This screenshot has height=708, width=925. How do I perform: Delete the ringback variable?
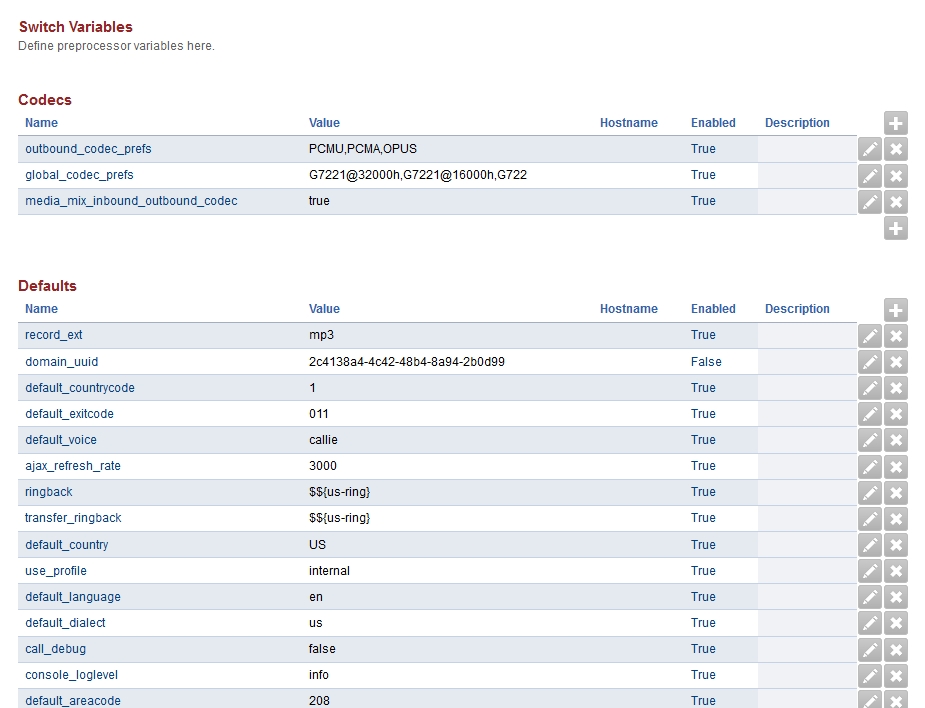[x=896, y=493]
